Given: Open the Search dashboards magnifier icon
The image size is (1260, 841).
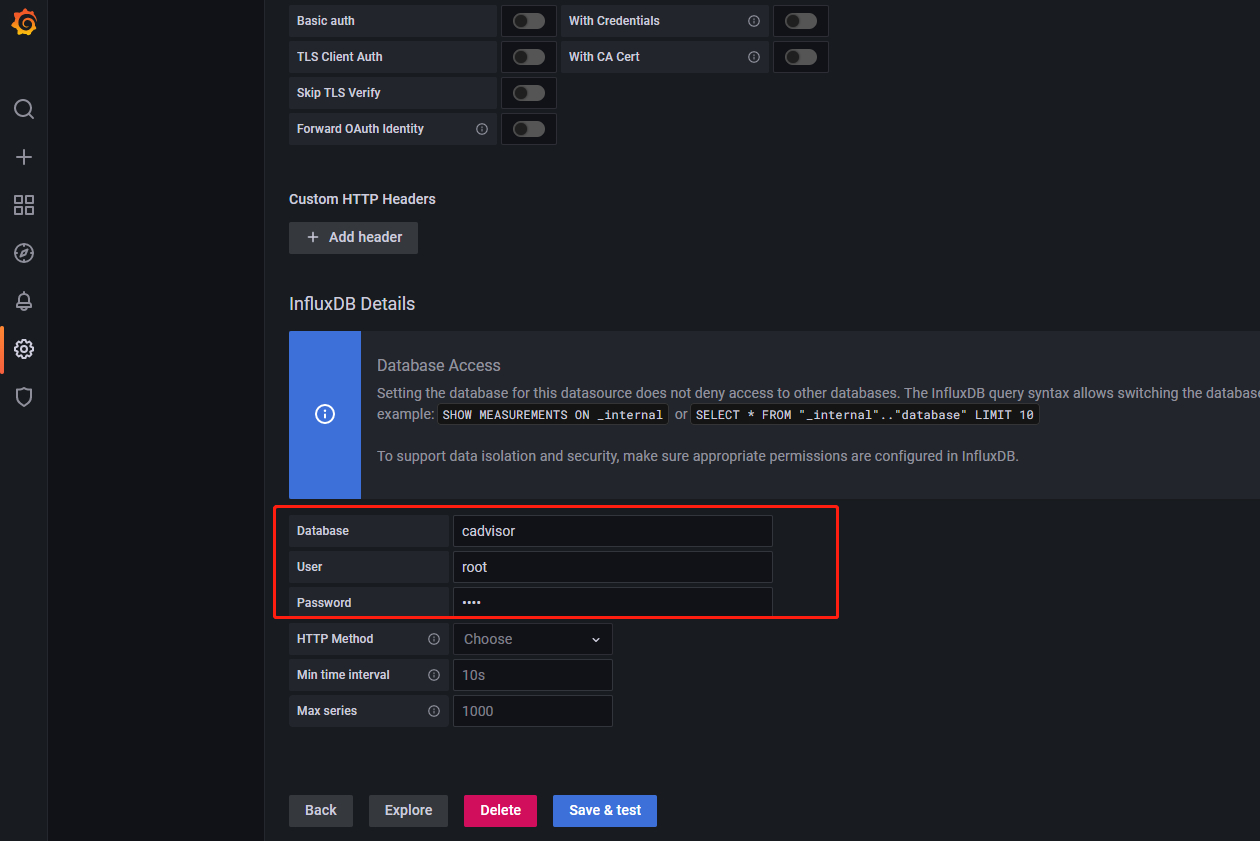Looking at the screenshot, I should (24, 109).
